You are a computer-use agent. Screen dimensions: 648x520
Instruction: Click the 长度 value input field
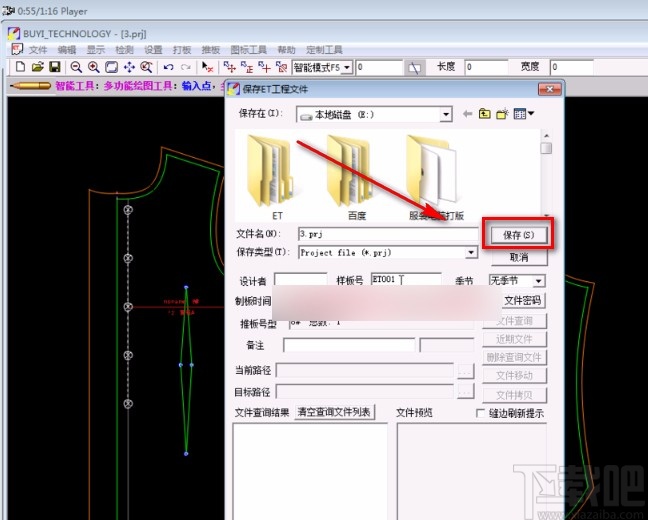(486, 67)
